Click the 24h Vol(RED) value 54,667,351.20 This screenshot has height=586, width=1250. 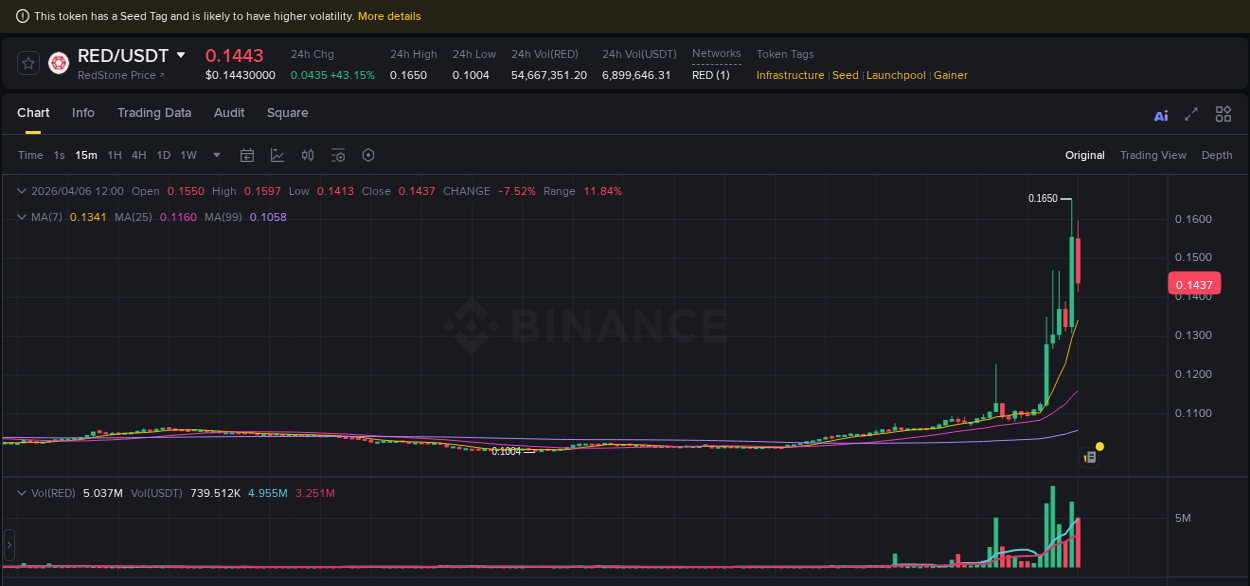[x=549, y=75]
